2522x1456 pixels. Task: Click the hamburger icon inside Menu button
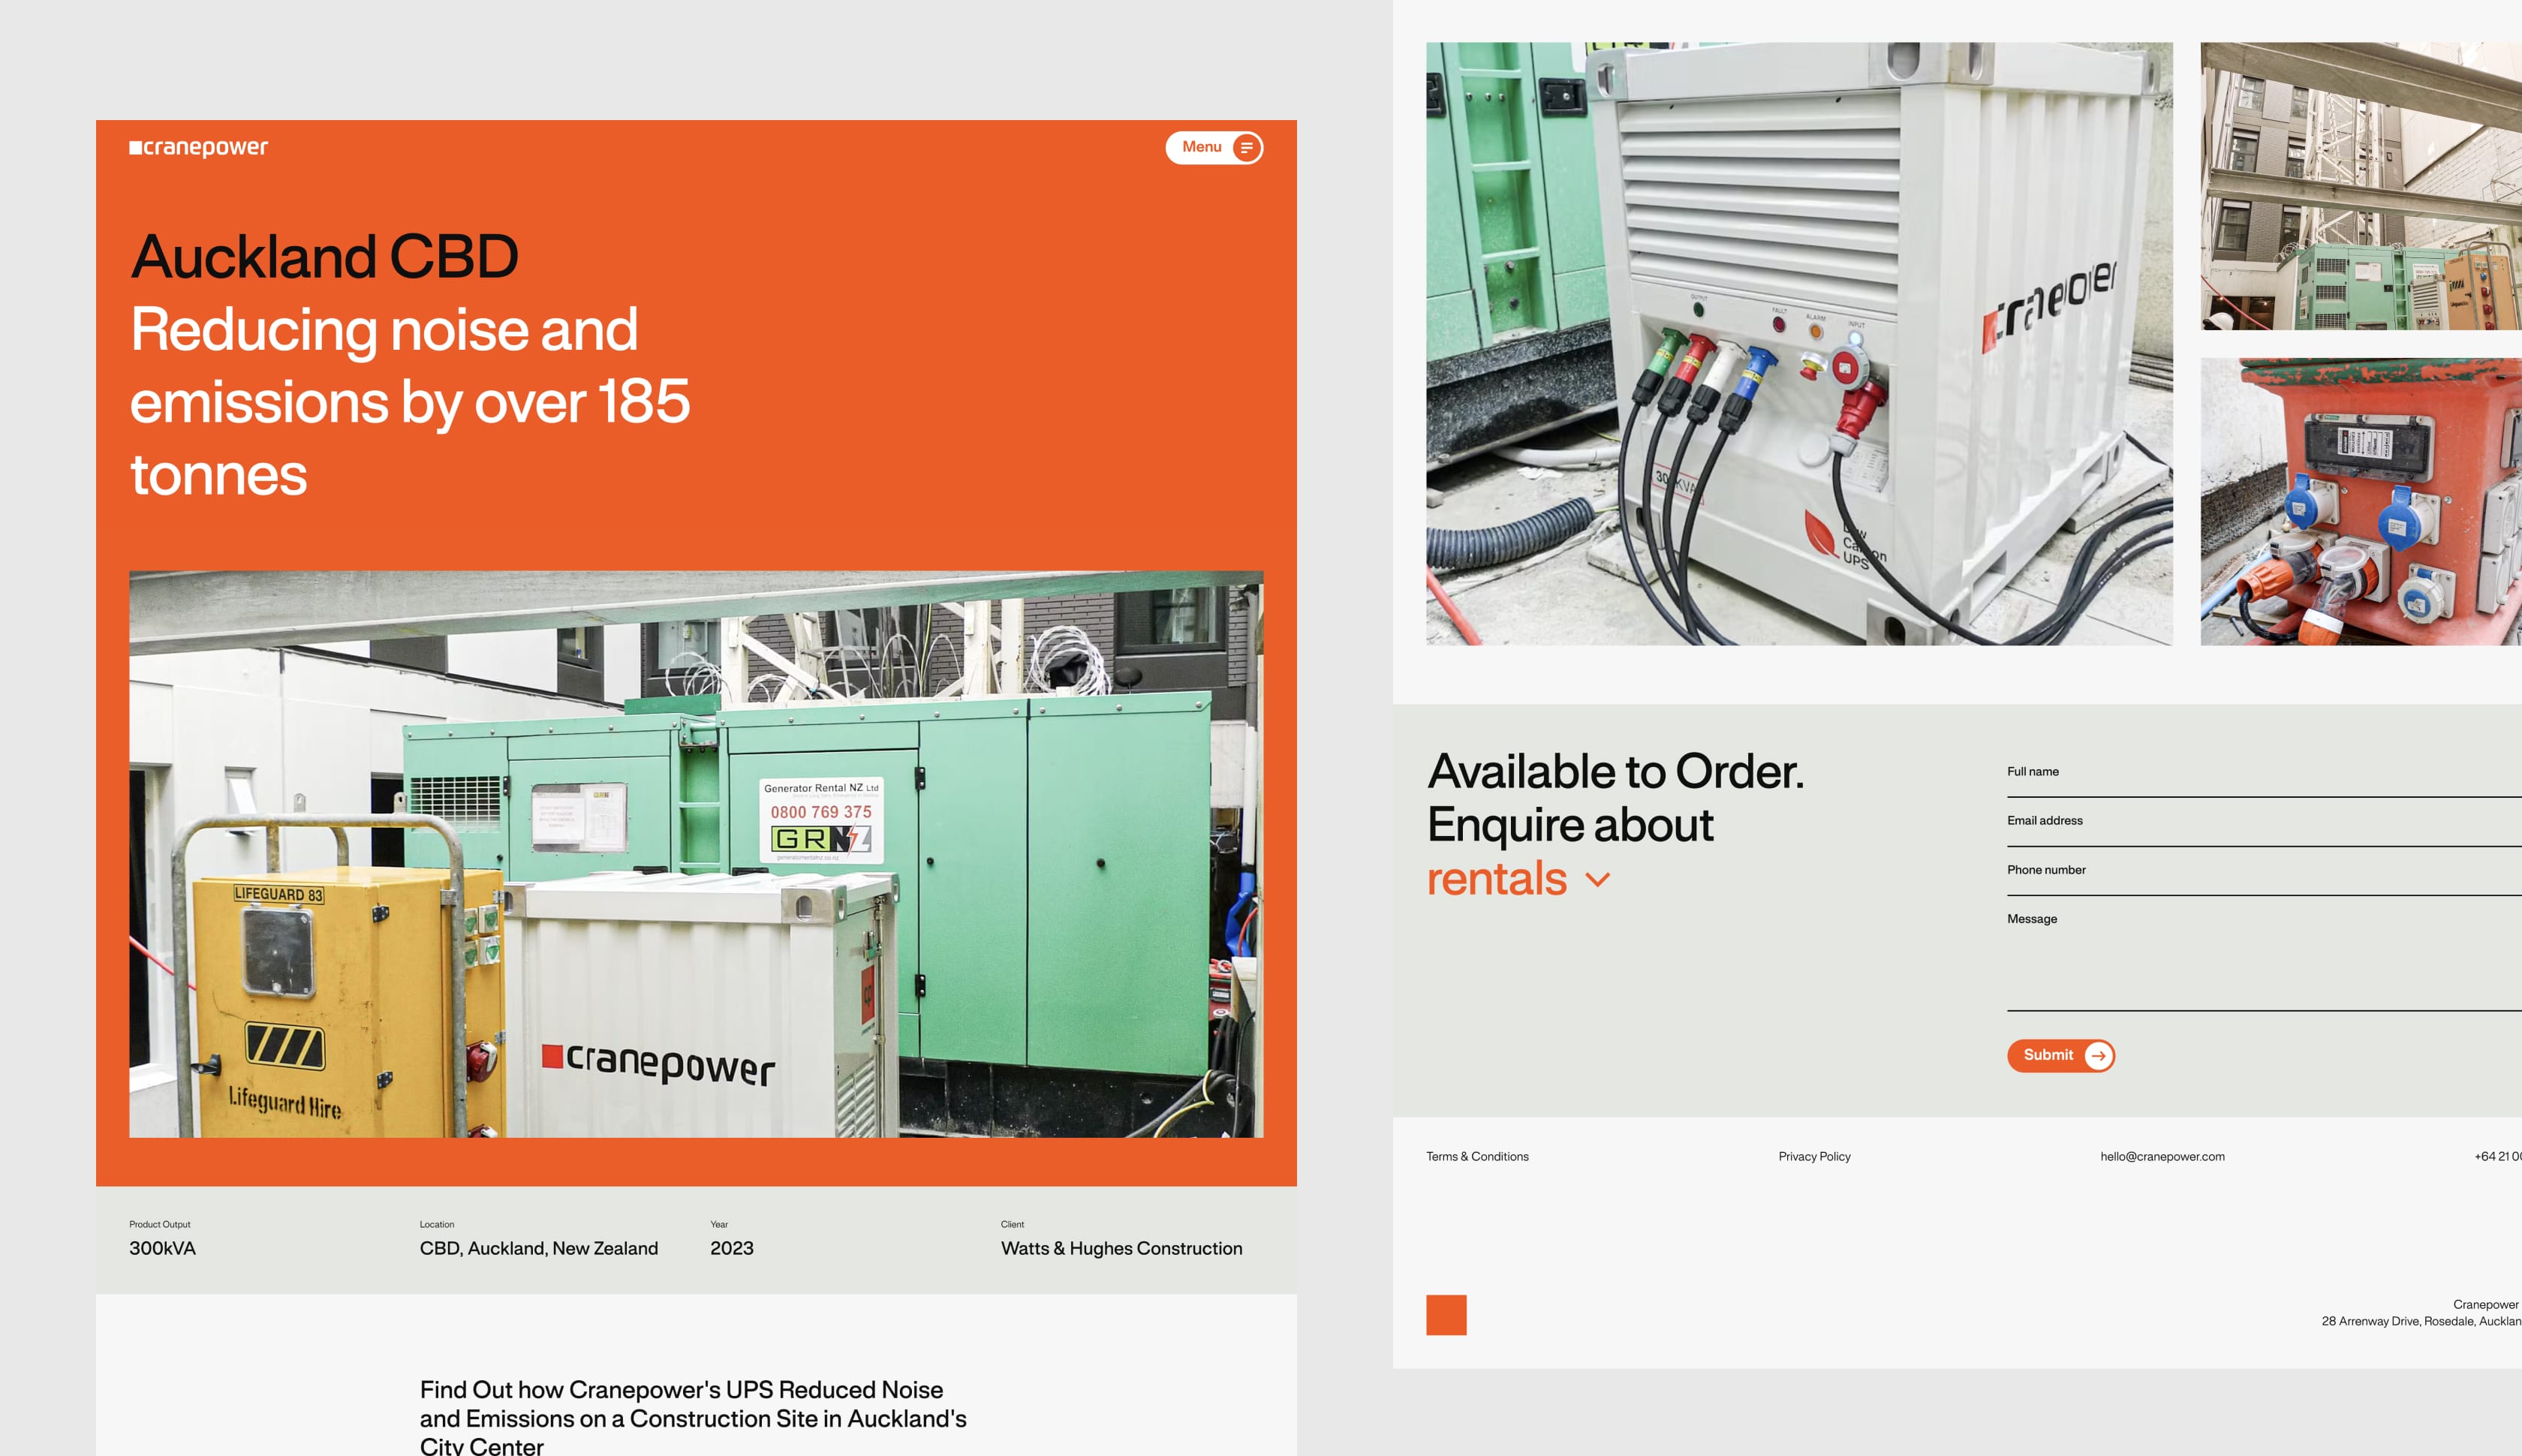[1247, 147]
